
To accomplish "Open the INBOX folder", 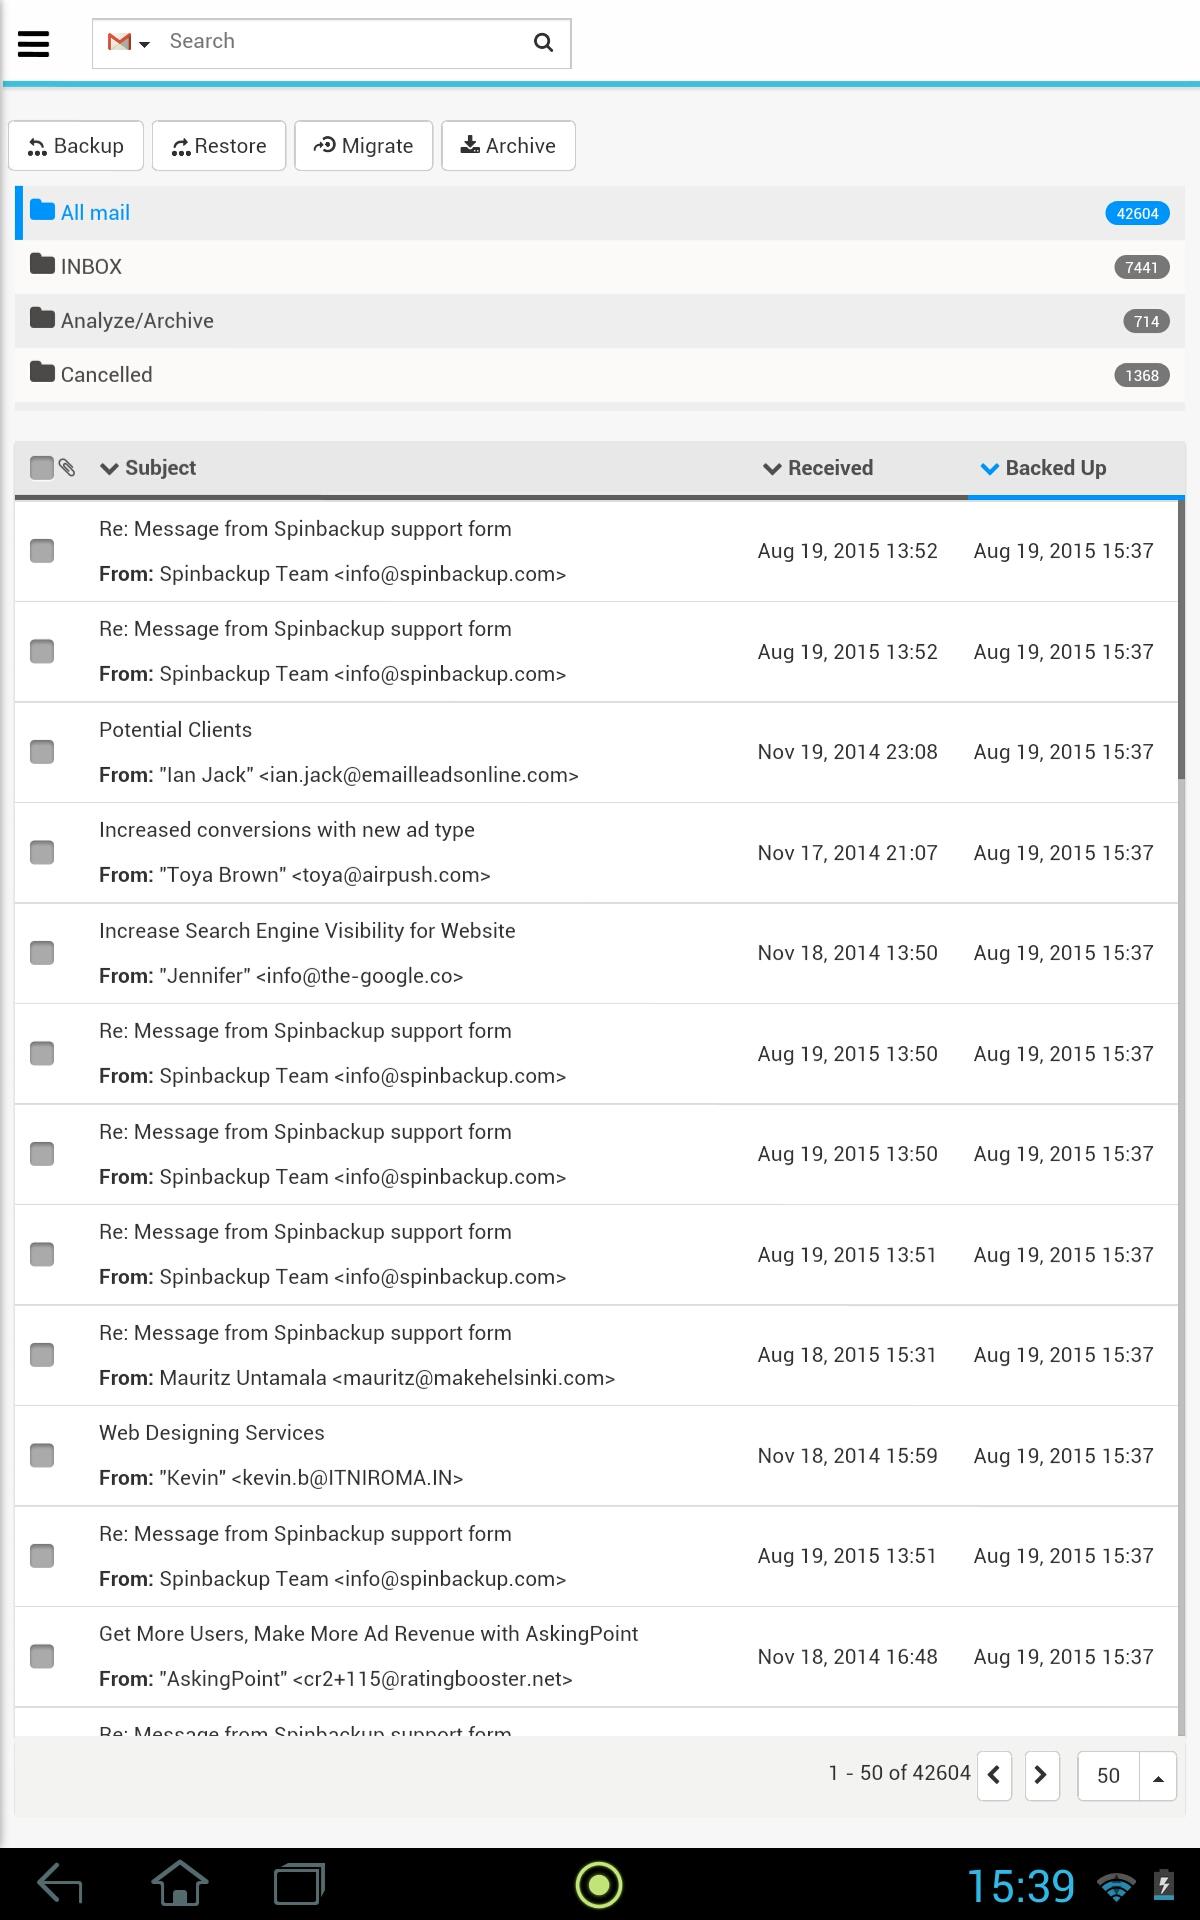I will tap(91, 267).
